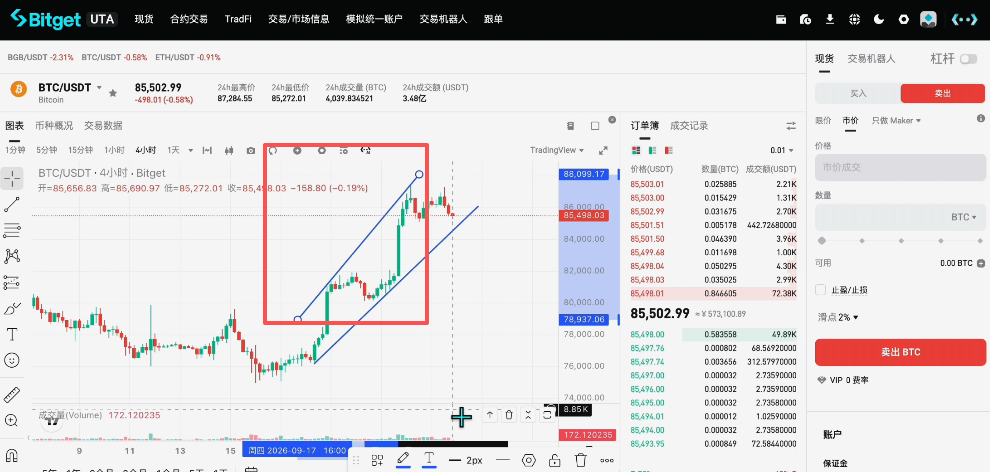The image size is (990, 472).
Task: Open the header settings gear icon
Action: coord(904,20)
